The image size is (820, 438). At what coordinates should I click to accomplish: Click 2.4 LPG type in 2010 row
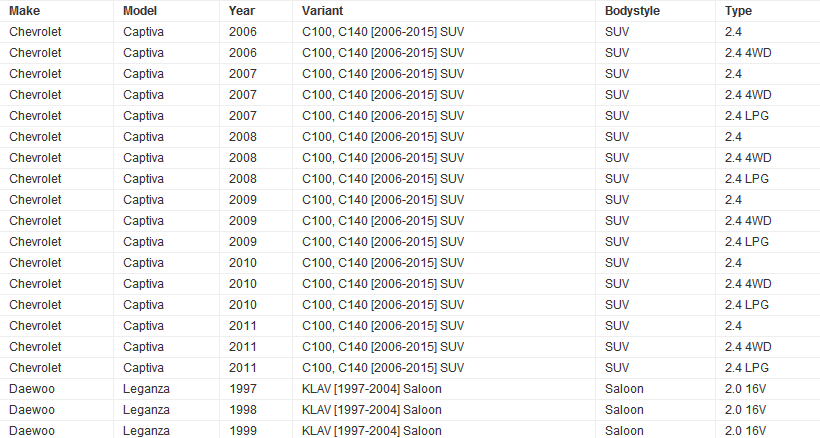point(747,304)
